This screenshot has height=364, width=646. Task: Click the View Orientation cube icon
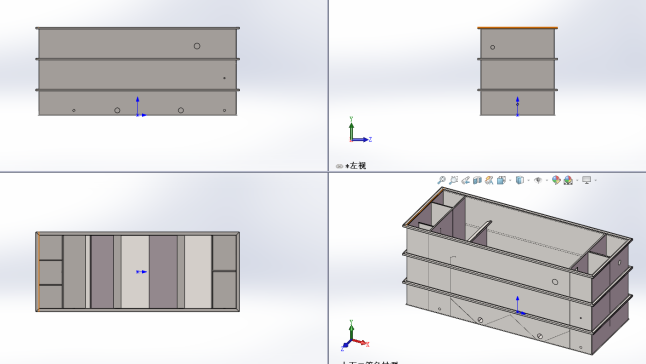pyautogui.click(x=501, y=180)
